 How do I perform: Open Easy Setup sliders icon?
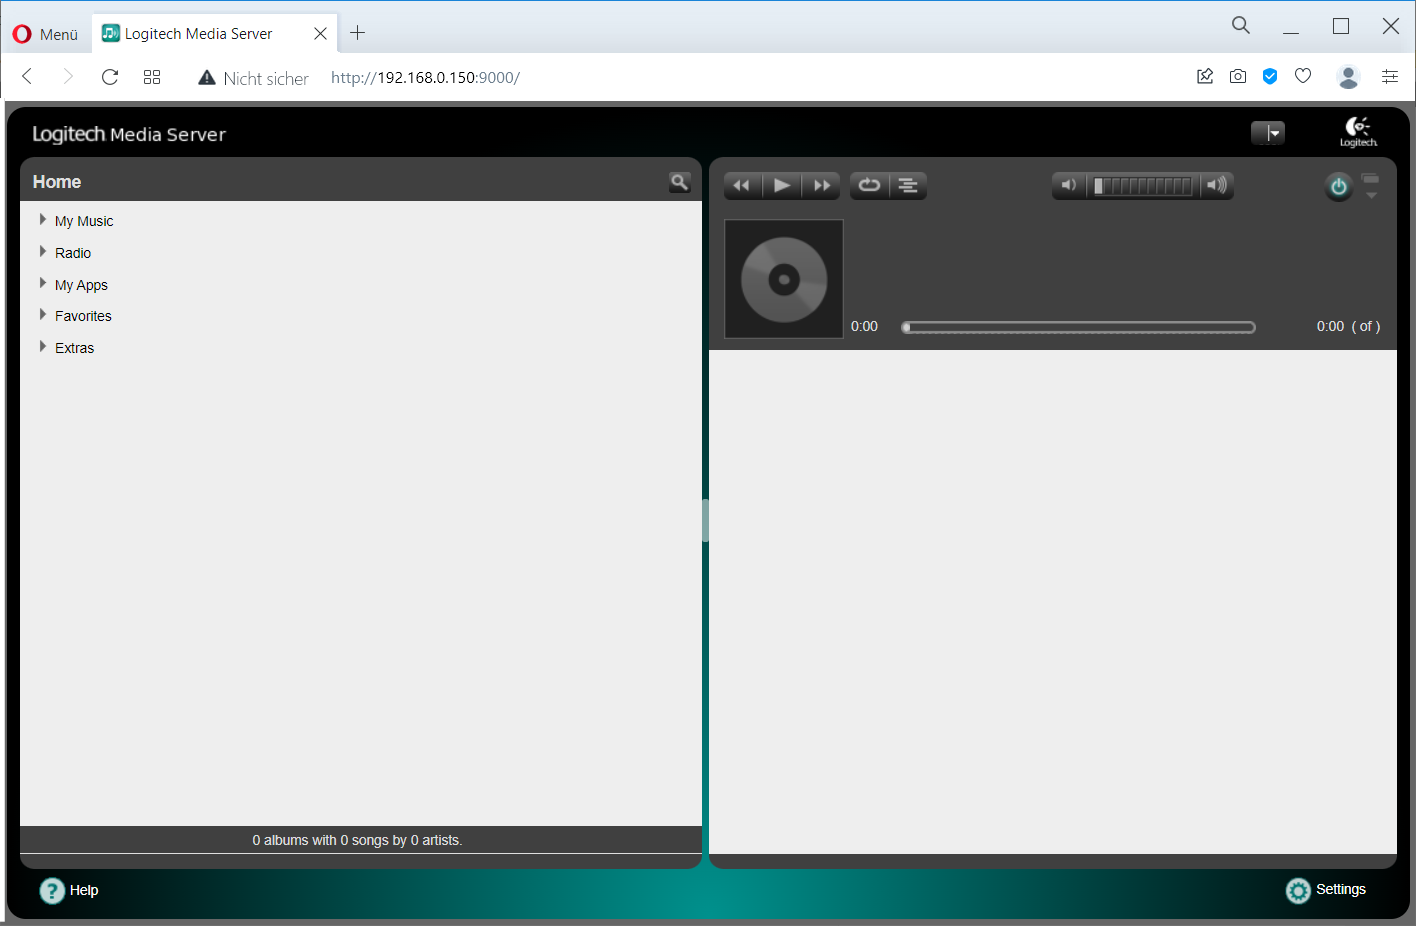click(1390, 76)
